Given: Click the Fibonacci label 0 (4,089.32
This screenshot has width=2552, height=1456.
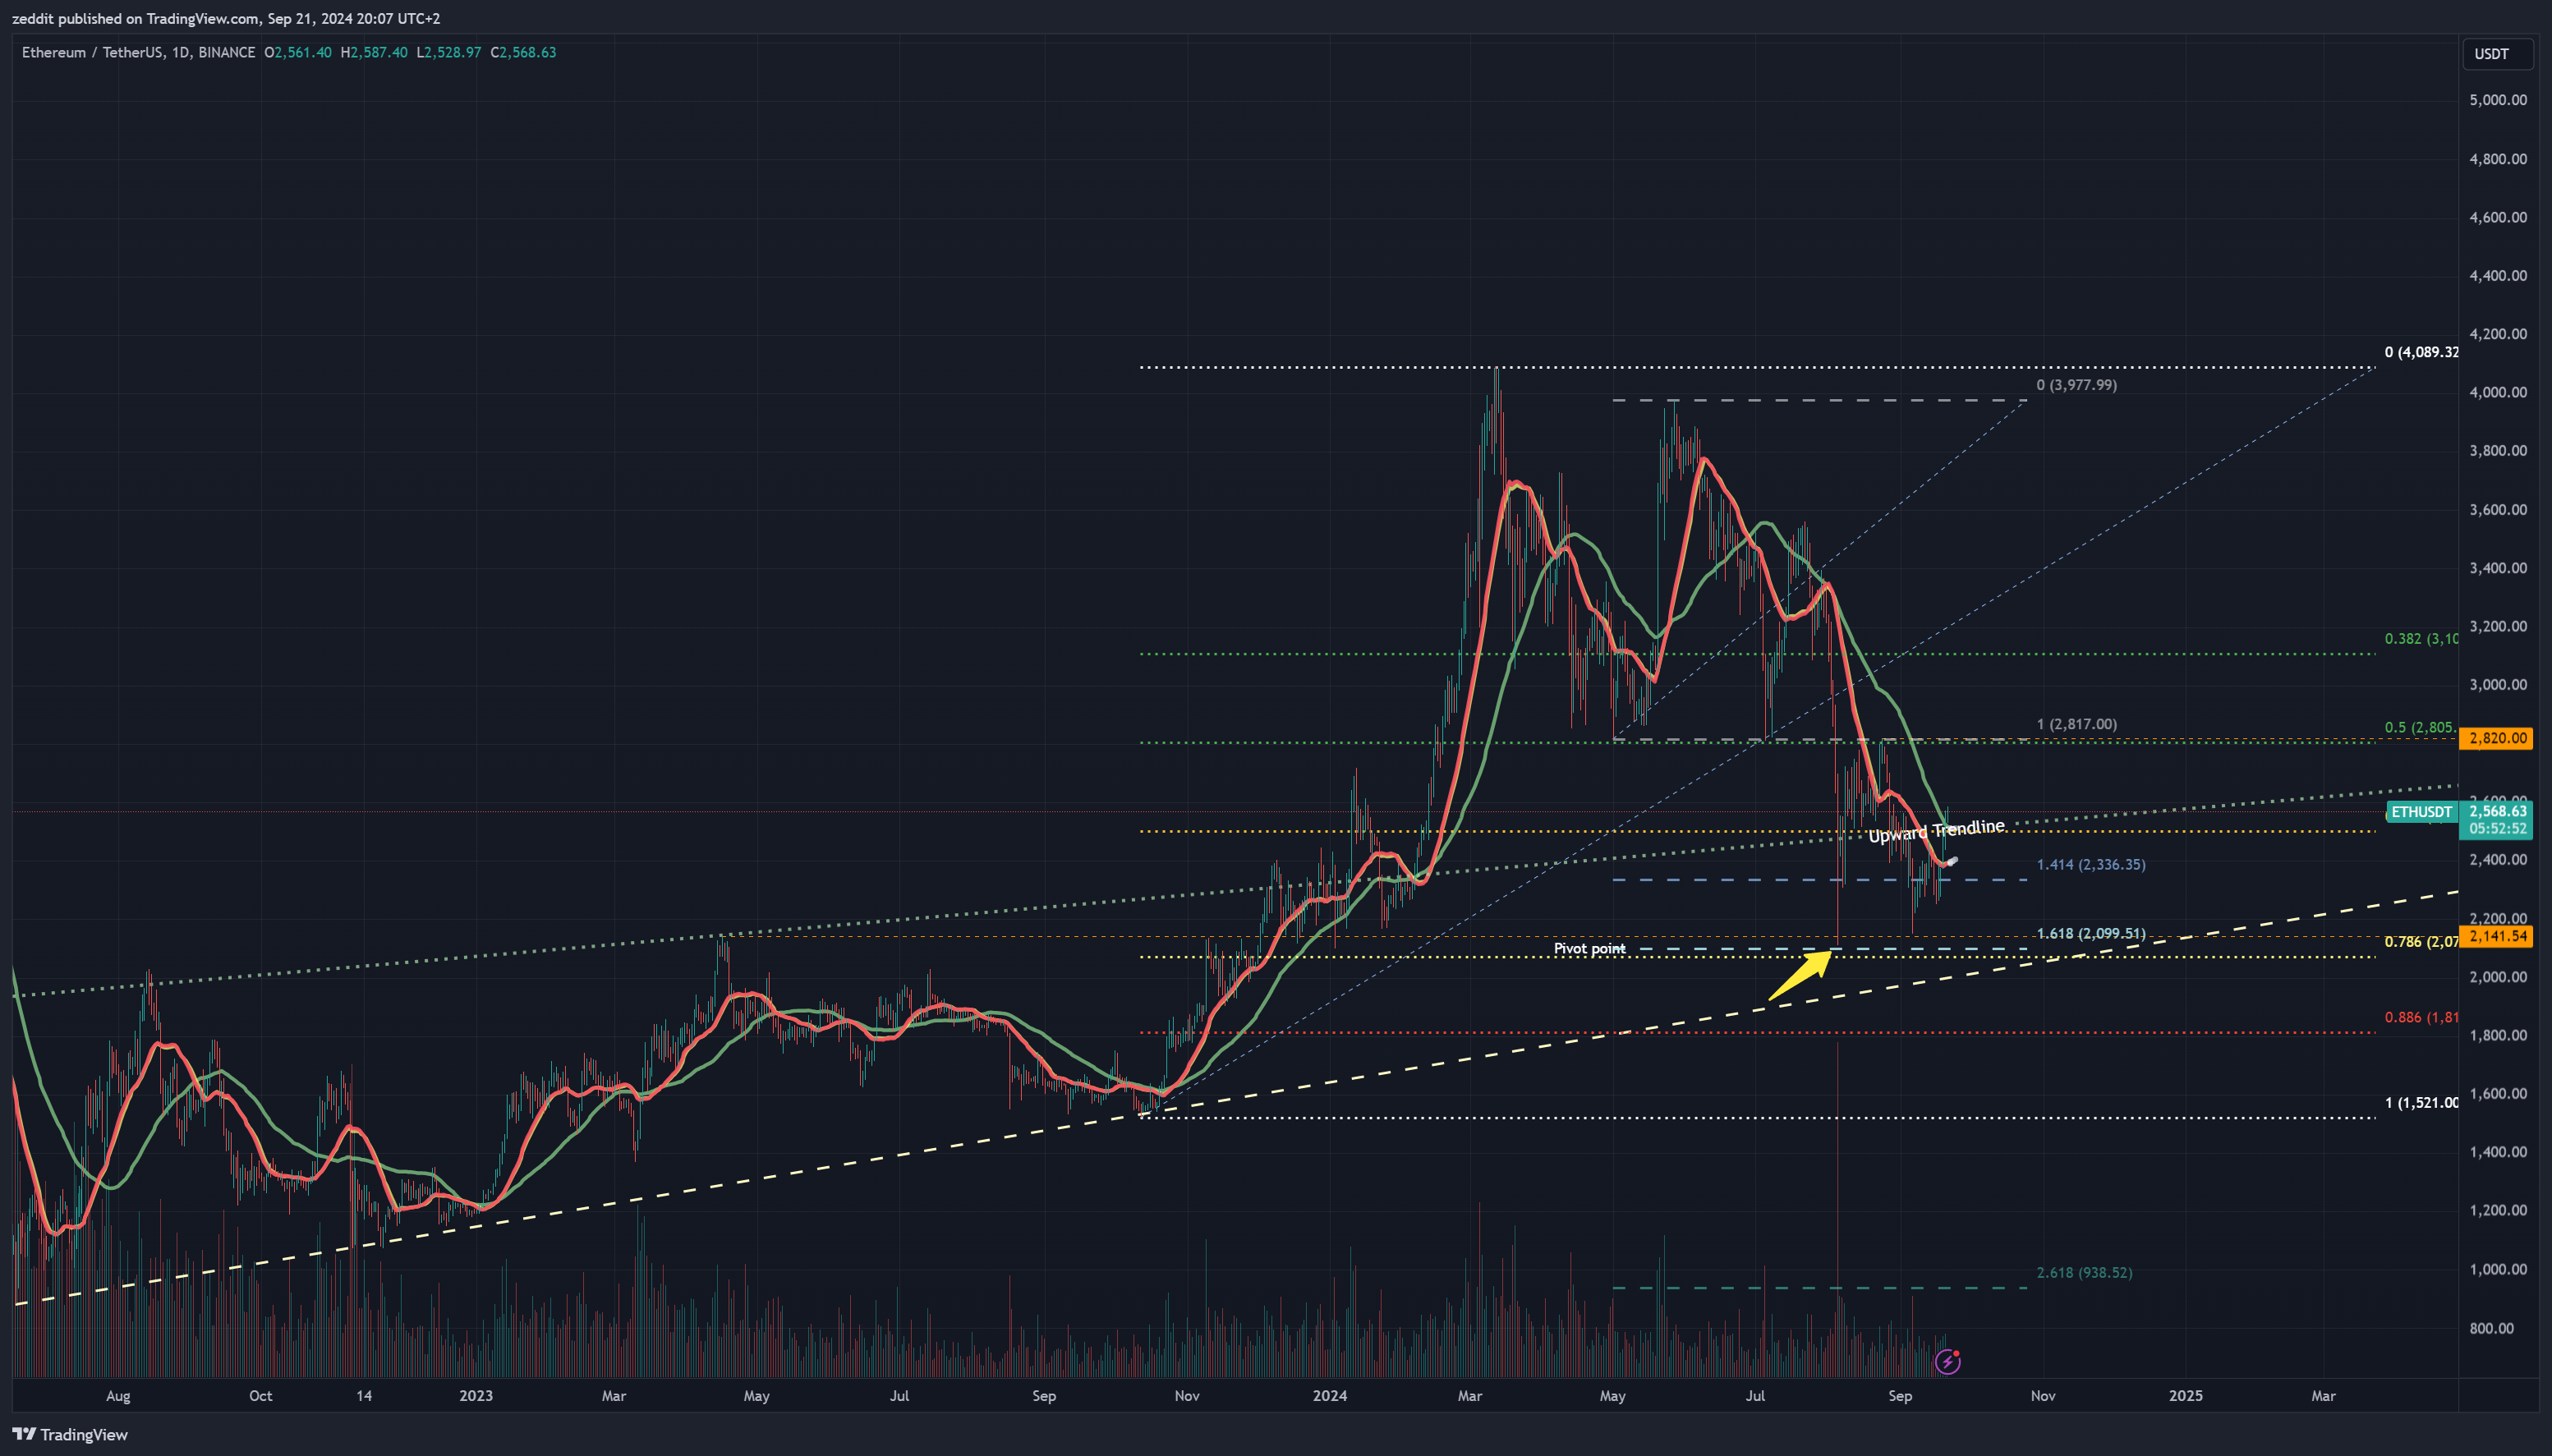Looking at the screenshot, I should coord(2421,352).
